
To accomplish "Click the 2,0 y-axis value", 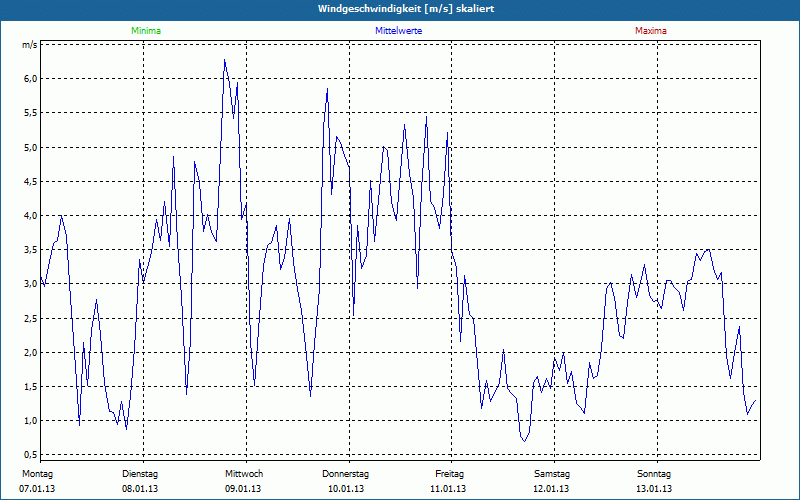I will (31, 353).
